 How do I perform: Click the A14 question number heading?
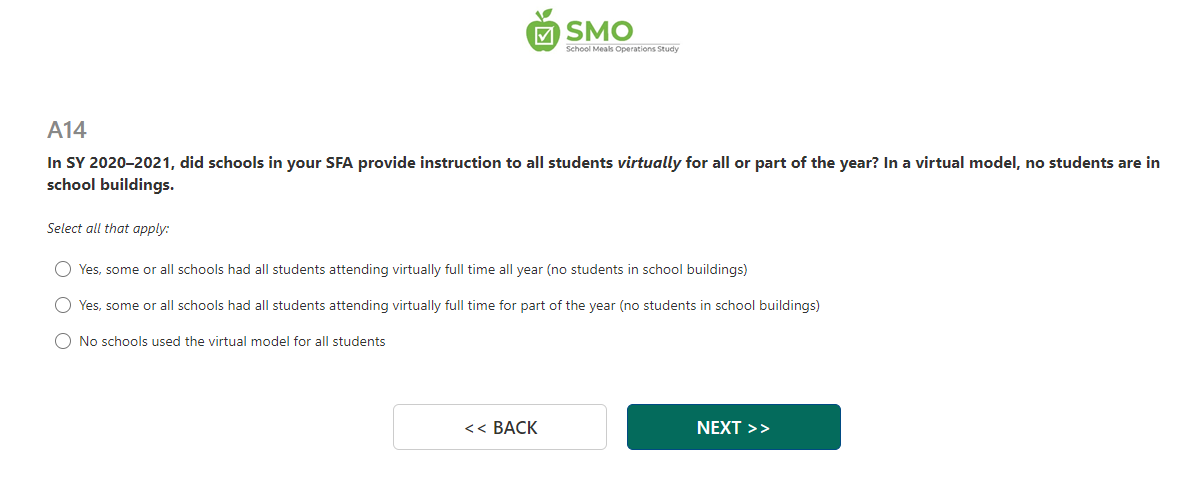click(x=68, y=129)
